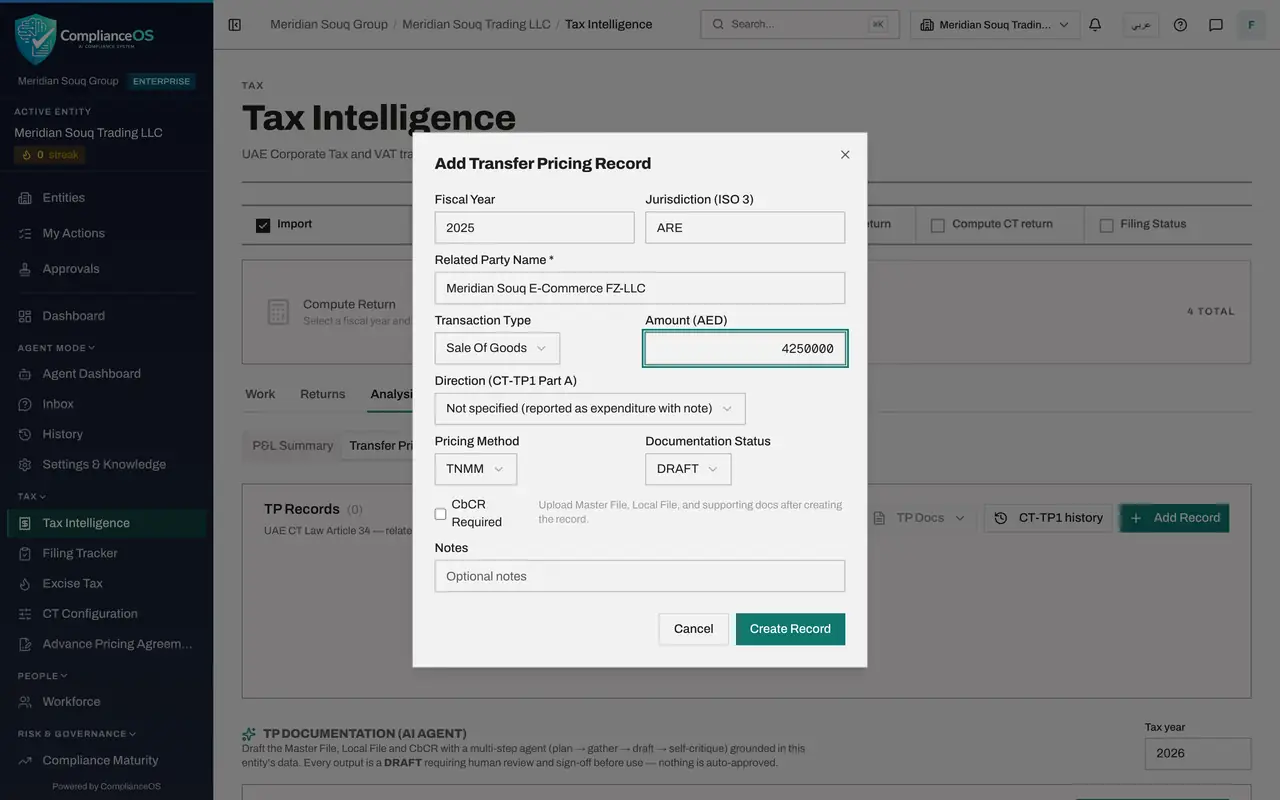This screenshot has height=800, width=1280.
Task: Open the user avatar F menu
Action: point(1251,24)
